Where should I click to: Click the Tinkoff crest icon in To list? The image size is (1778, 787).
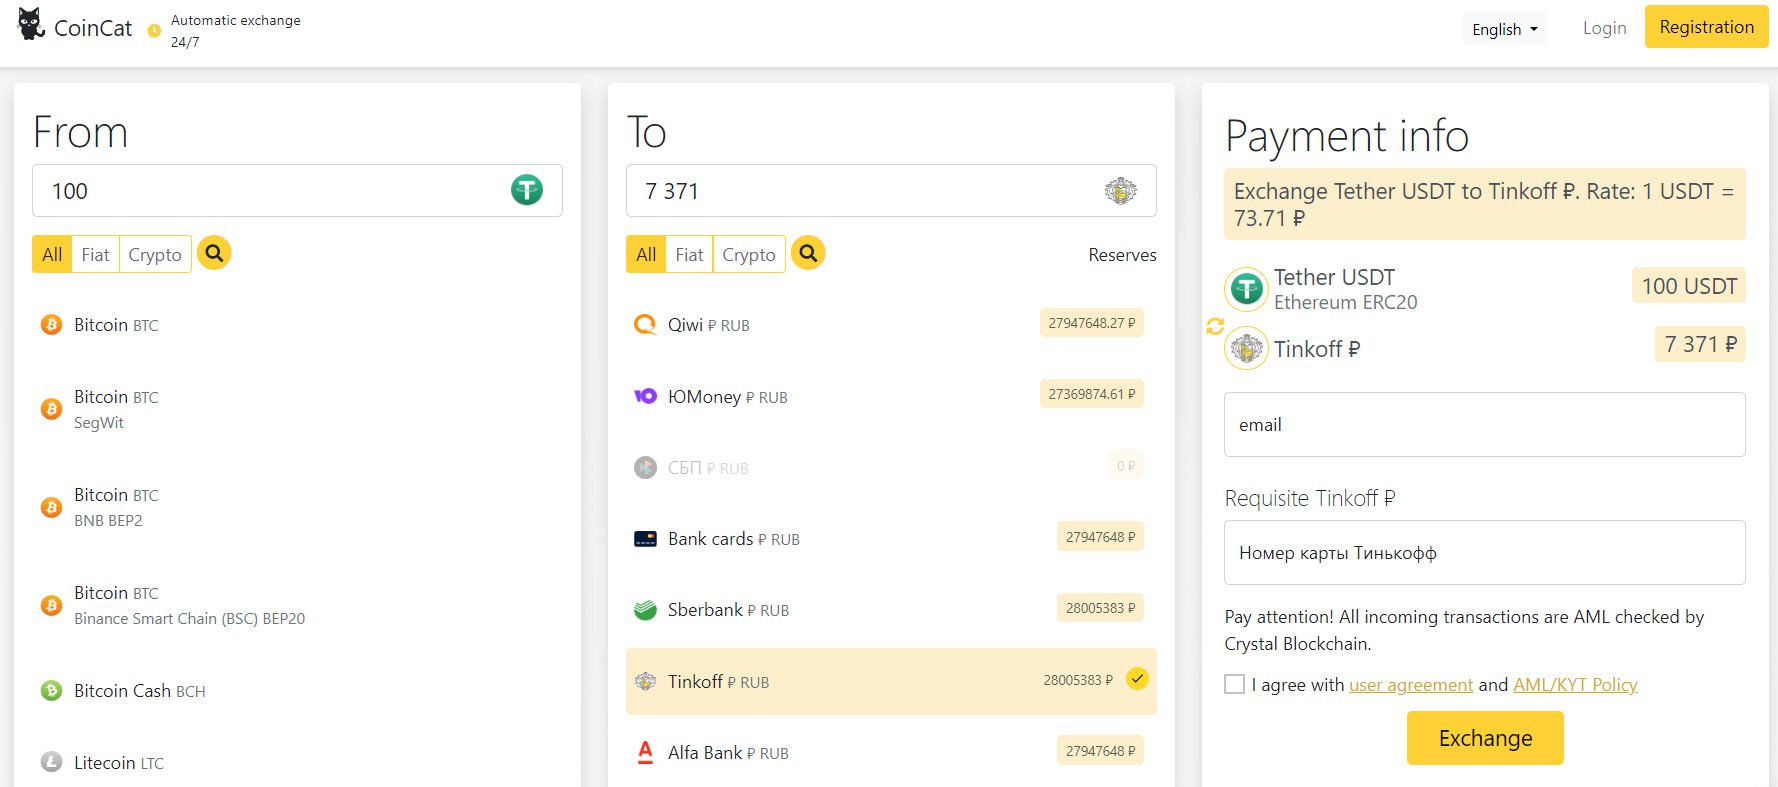(645, 682)
